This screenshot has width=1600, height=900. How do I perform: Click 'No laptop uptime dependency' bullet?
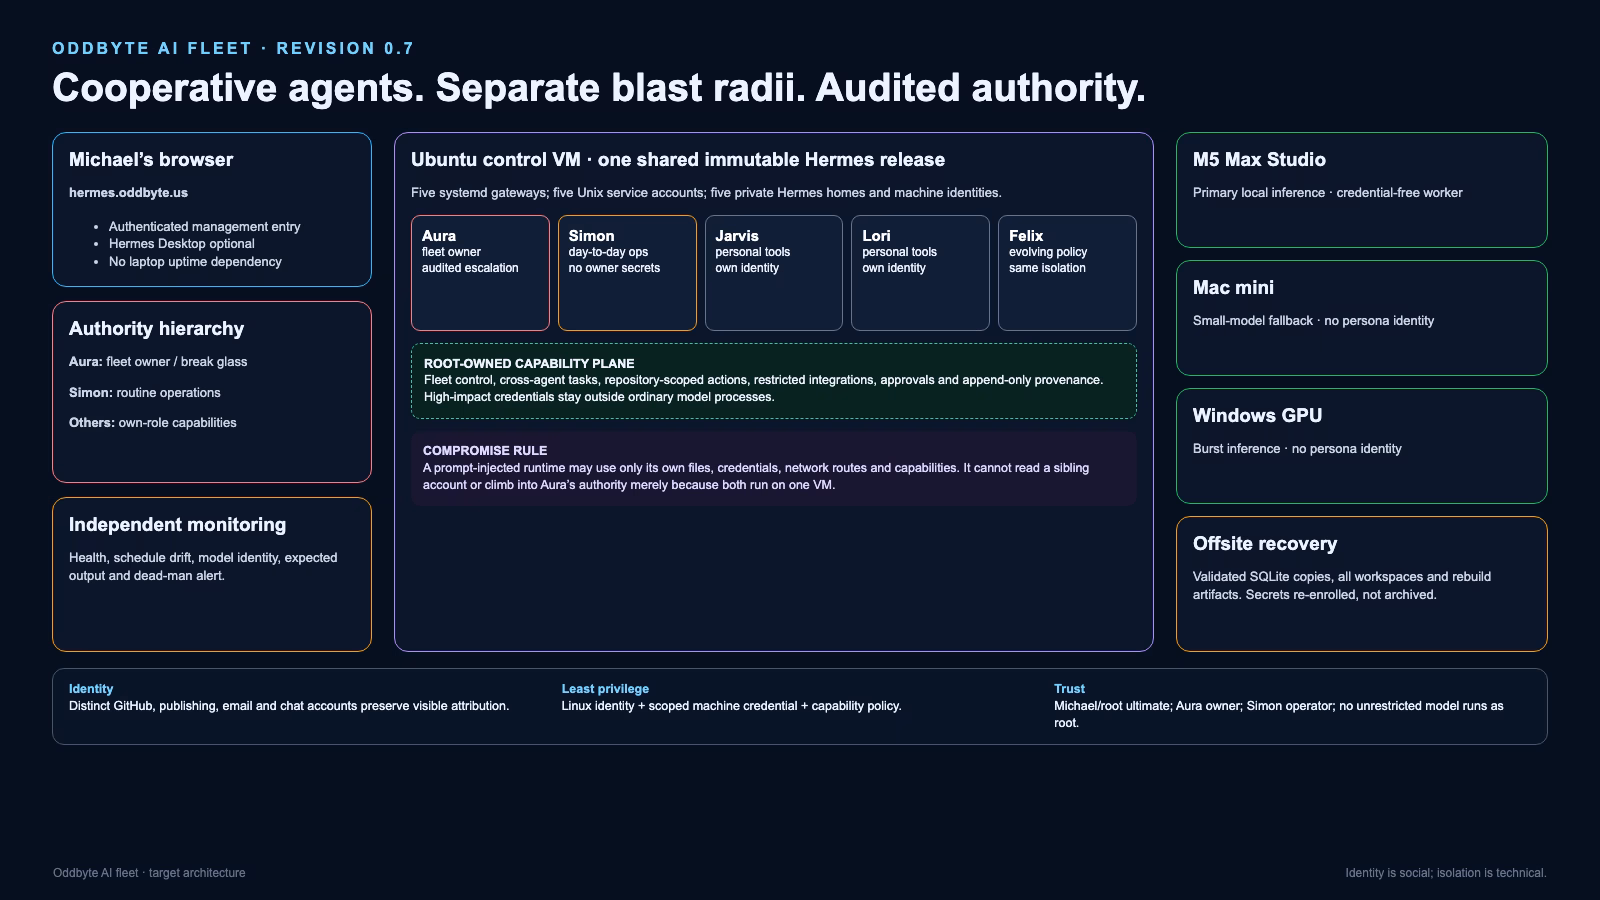click(195, 262)
